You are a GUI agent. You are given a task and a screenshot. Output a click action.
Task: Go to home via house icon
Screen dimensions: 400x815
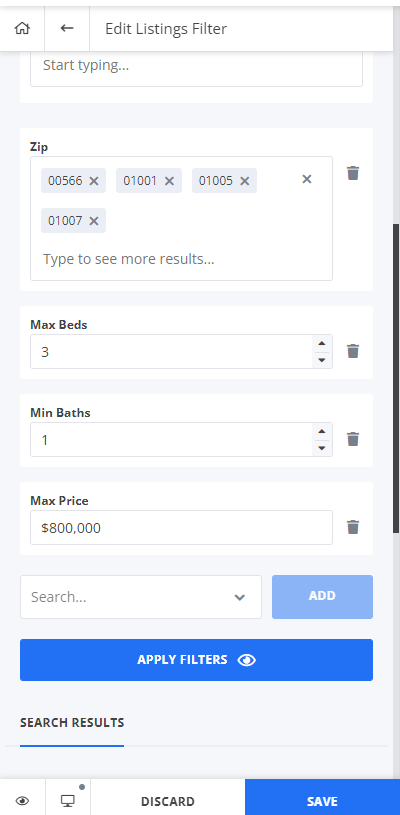(22, 28)
